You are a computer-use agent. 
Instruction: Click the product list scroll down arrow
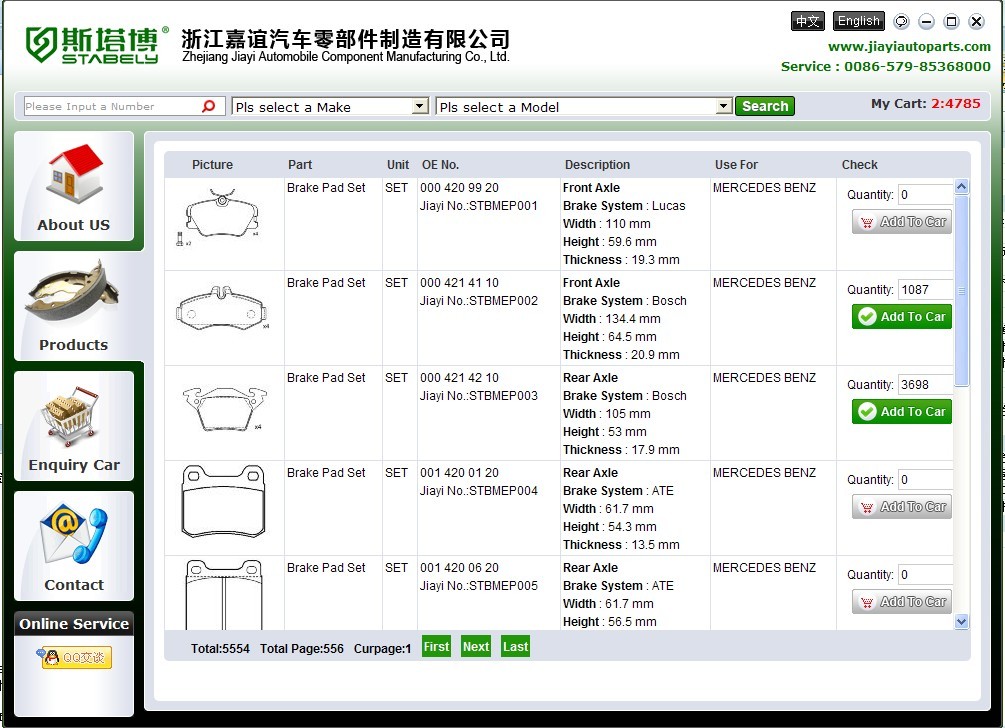point(961,621)
